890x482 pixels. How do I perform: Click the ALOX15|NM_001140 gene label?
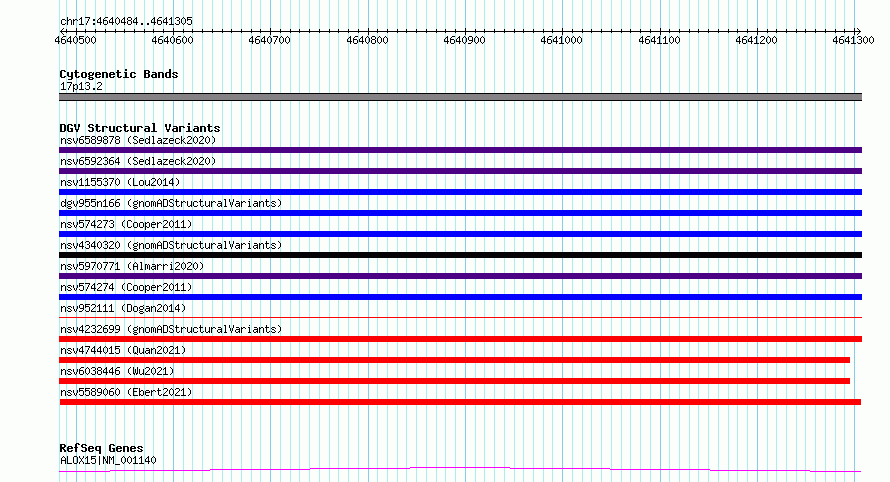[108, 460]
